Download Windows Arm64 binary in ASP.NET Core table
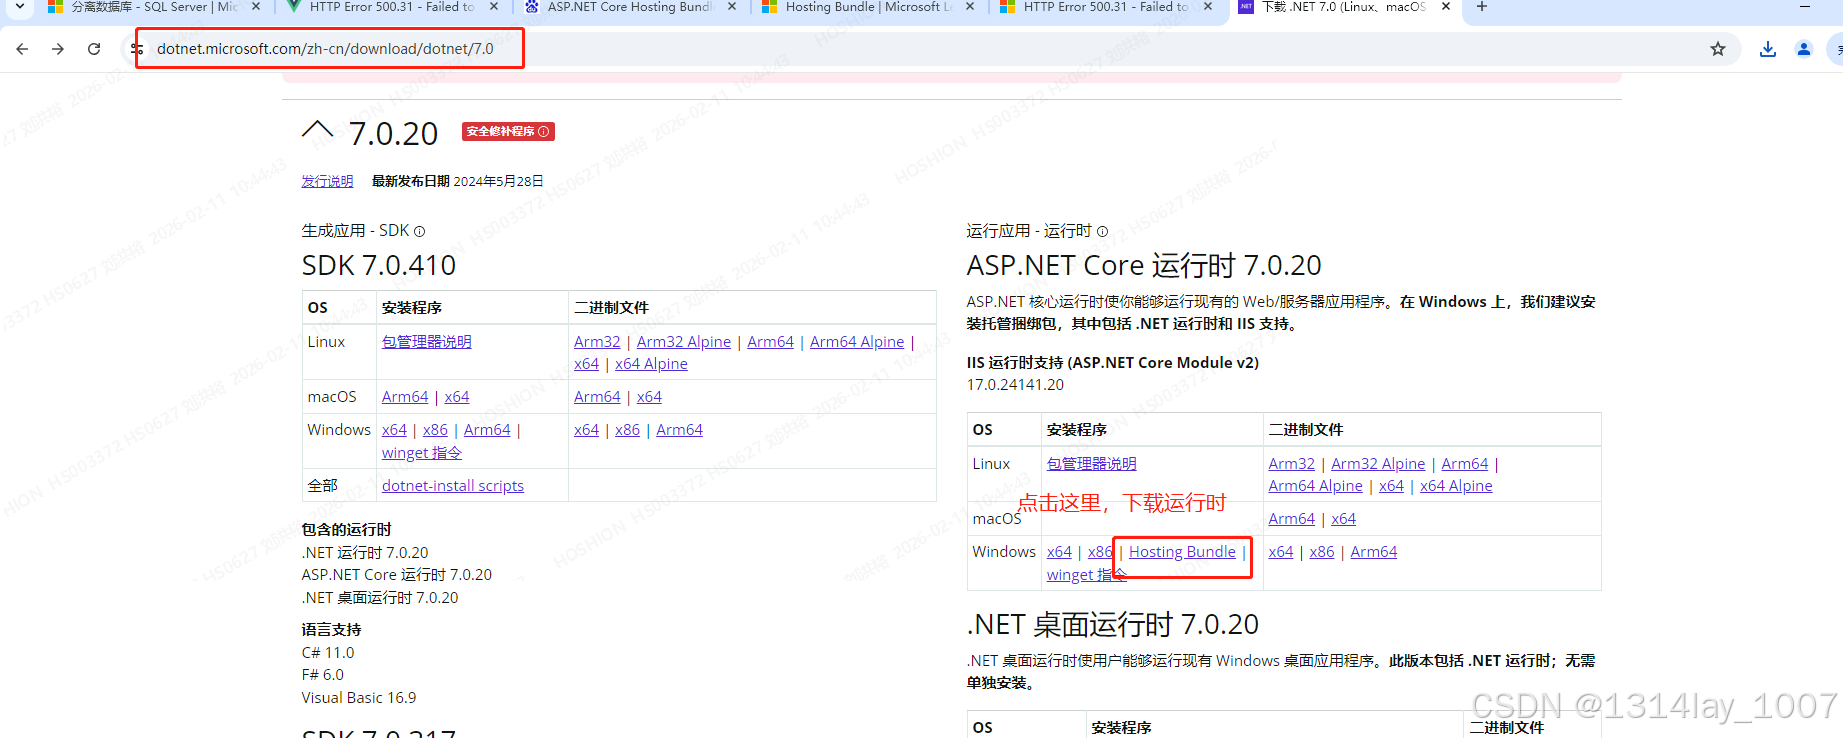The width and height of the screenshot is (1843, 738). tap(1374, 552)
